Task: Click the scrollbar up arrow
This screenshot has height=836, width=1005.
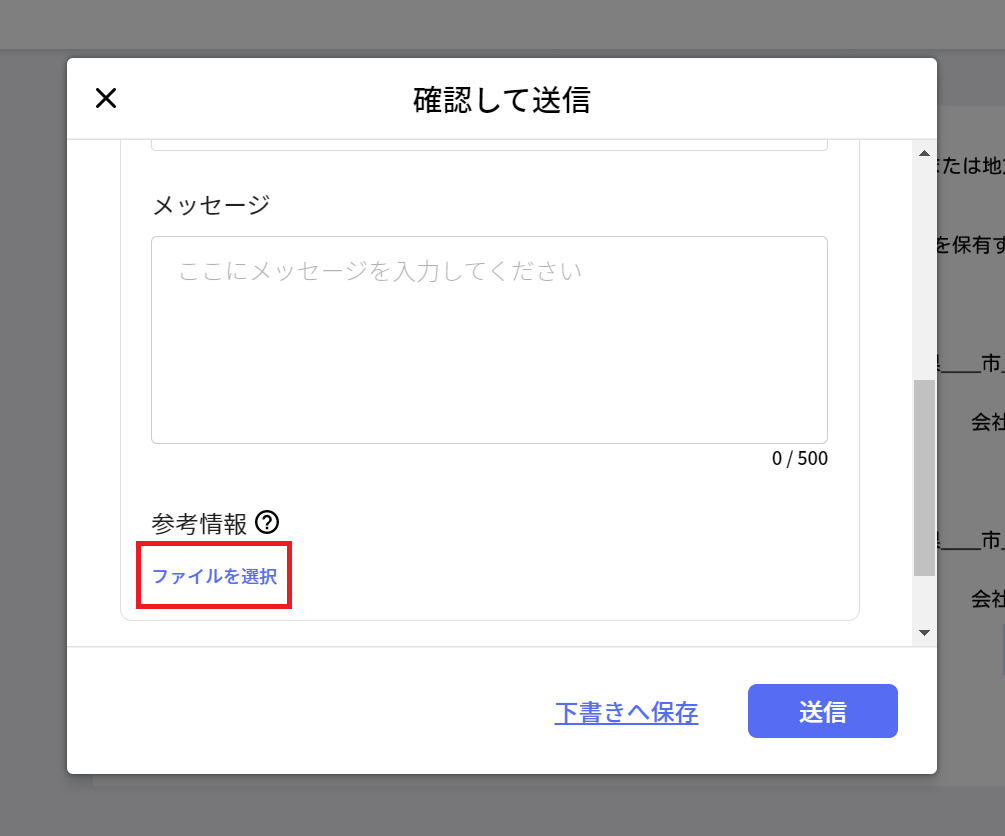Action: (x=924, y=153)
